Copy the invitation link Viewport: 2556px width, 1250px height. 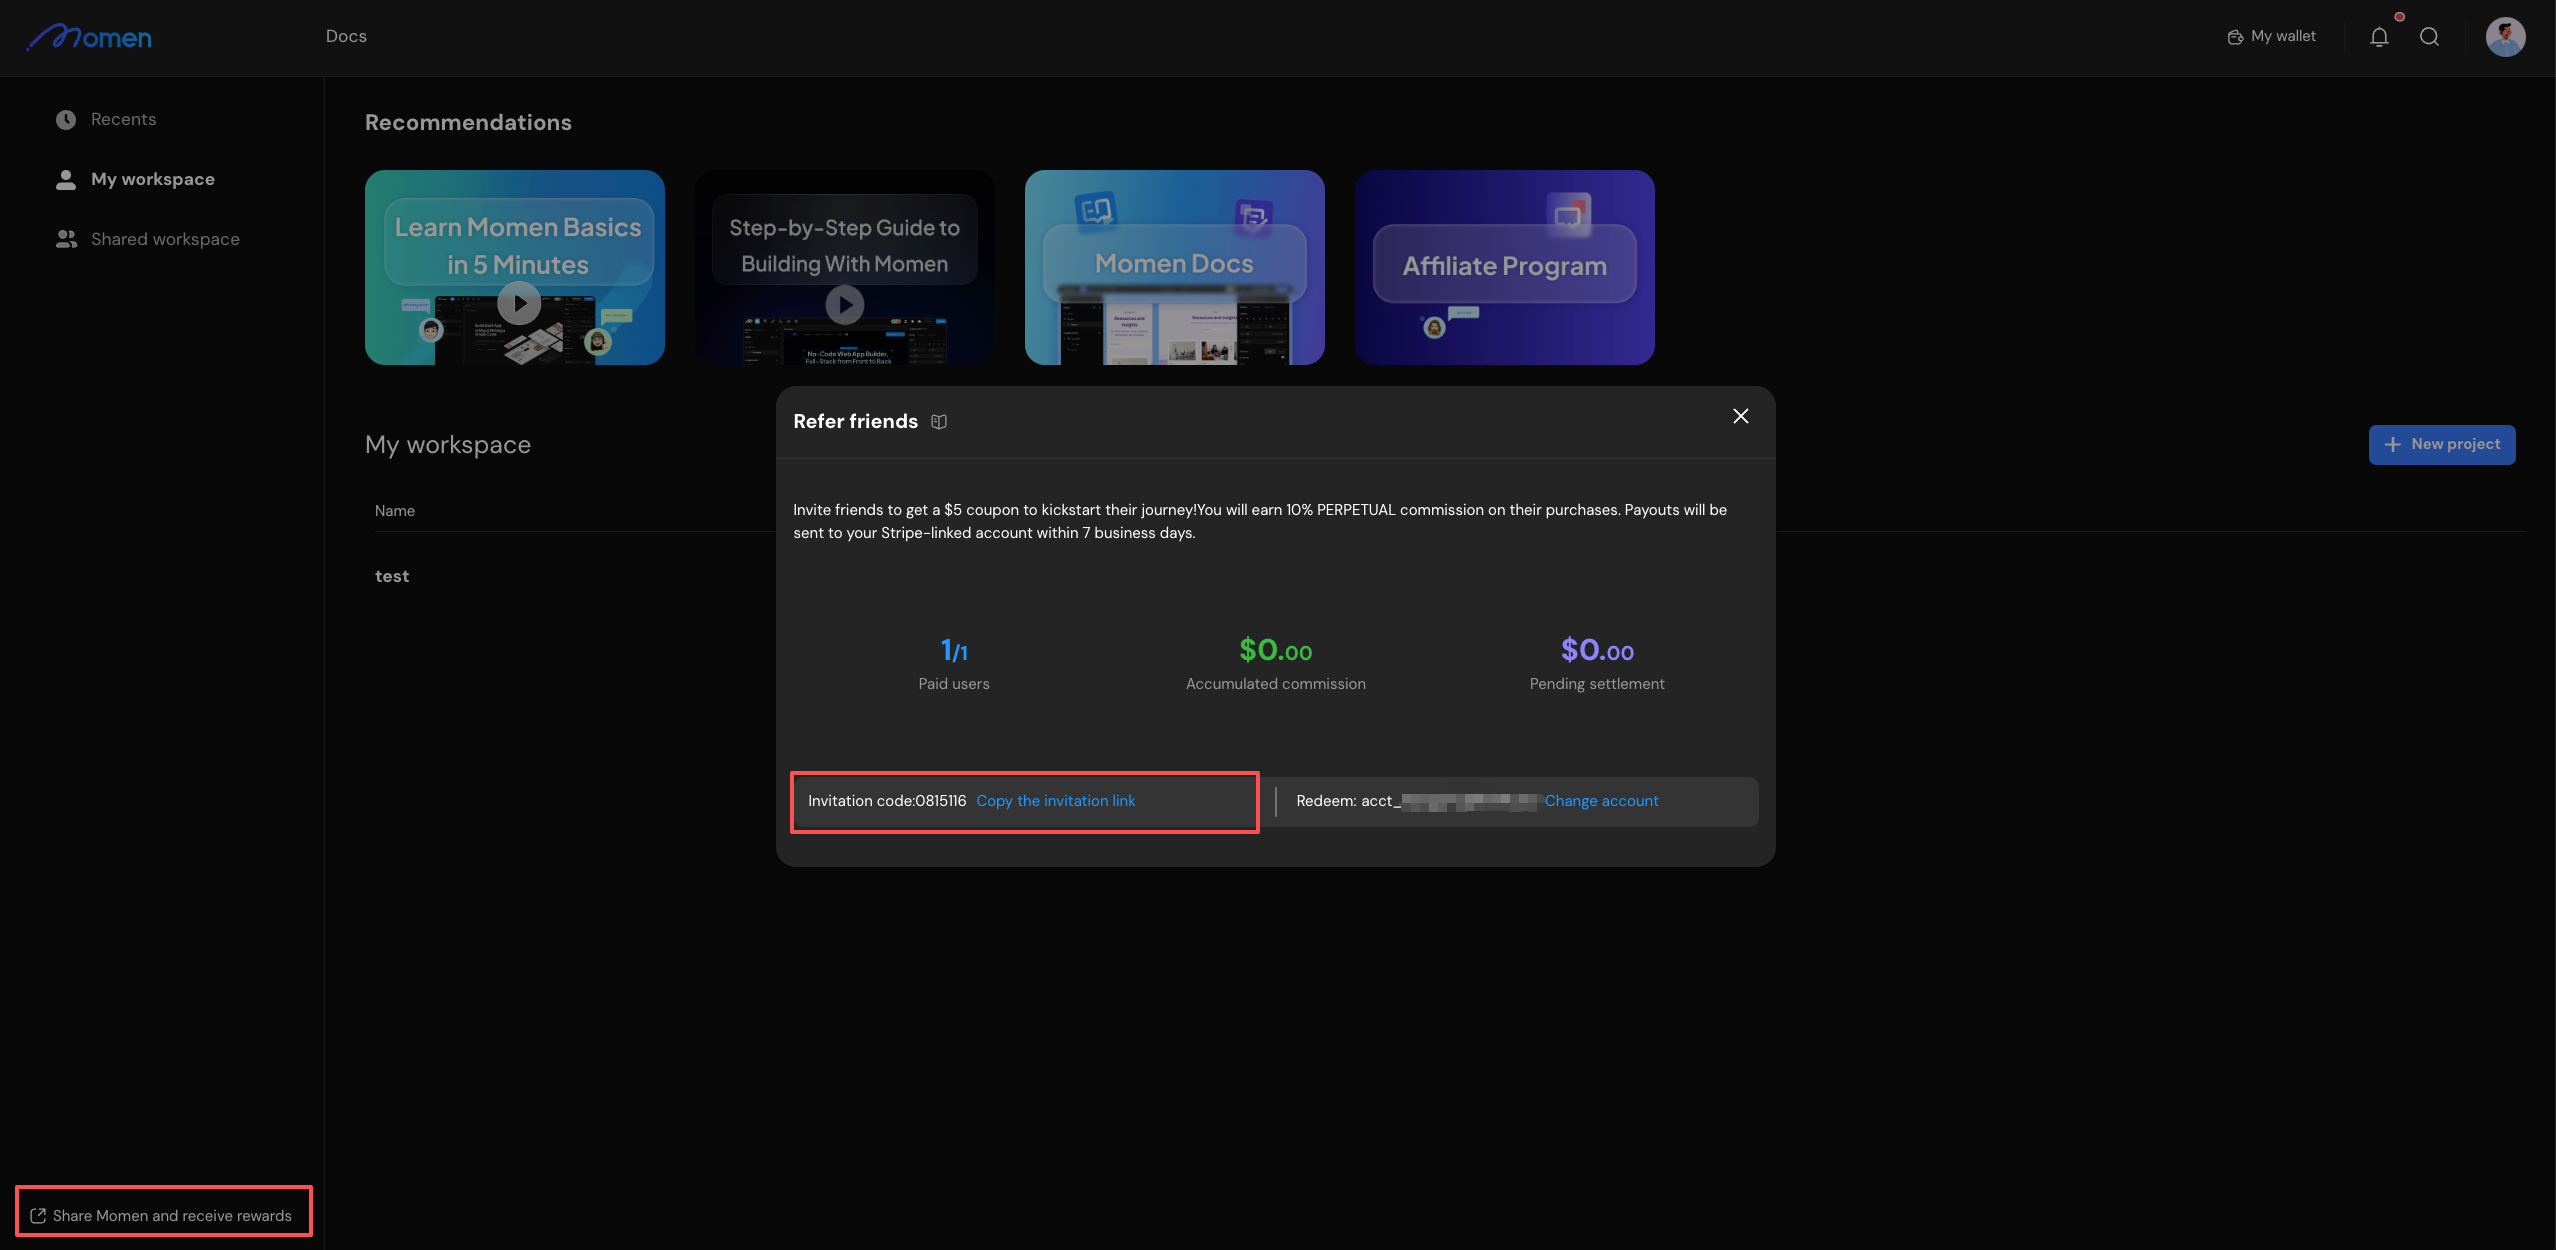(x=1055, y=801)
